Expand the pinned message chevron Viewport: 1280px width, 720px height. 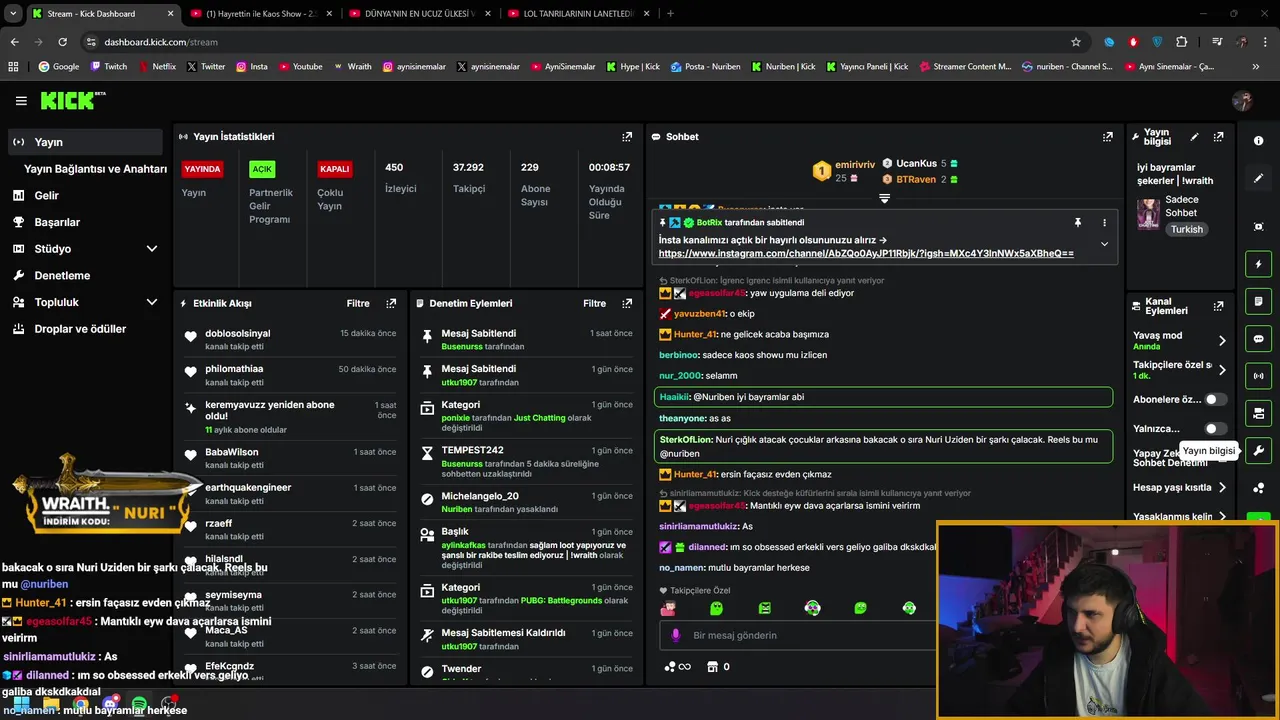click(1104, 244)
